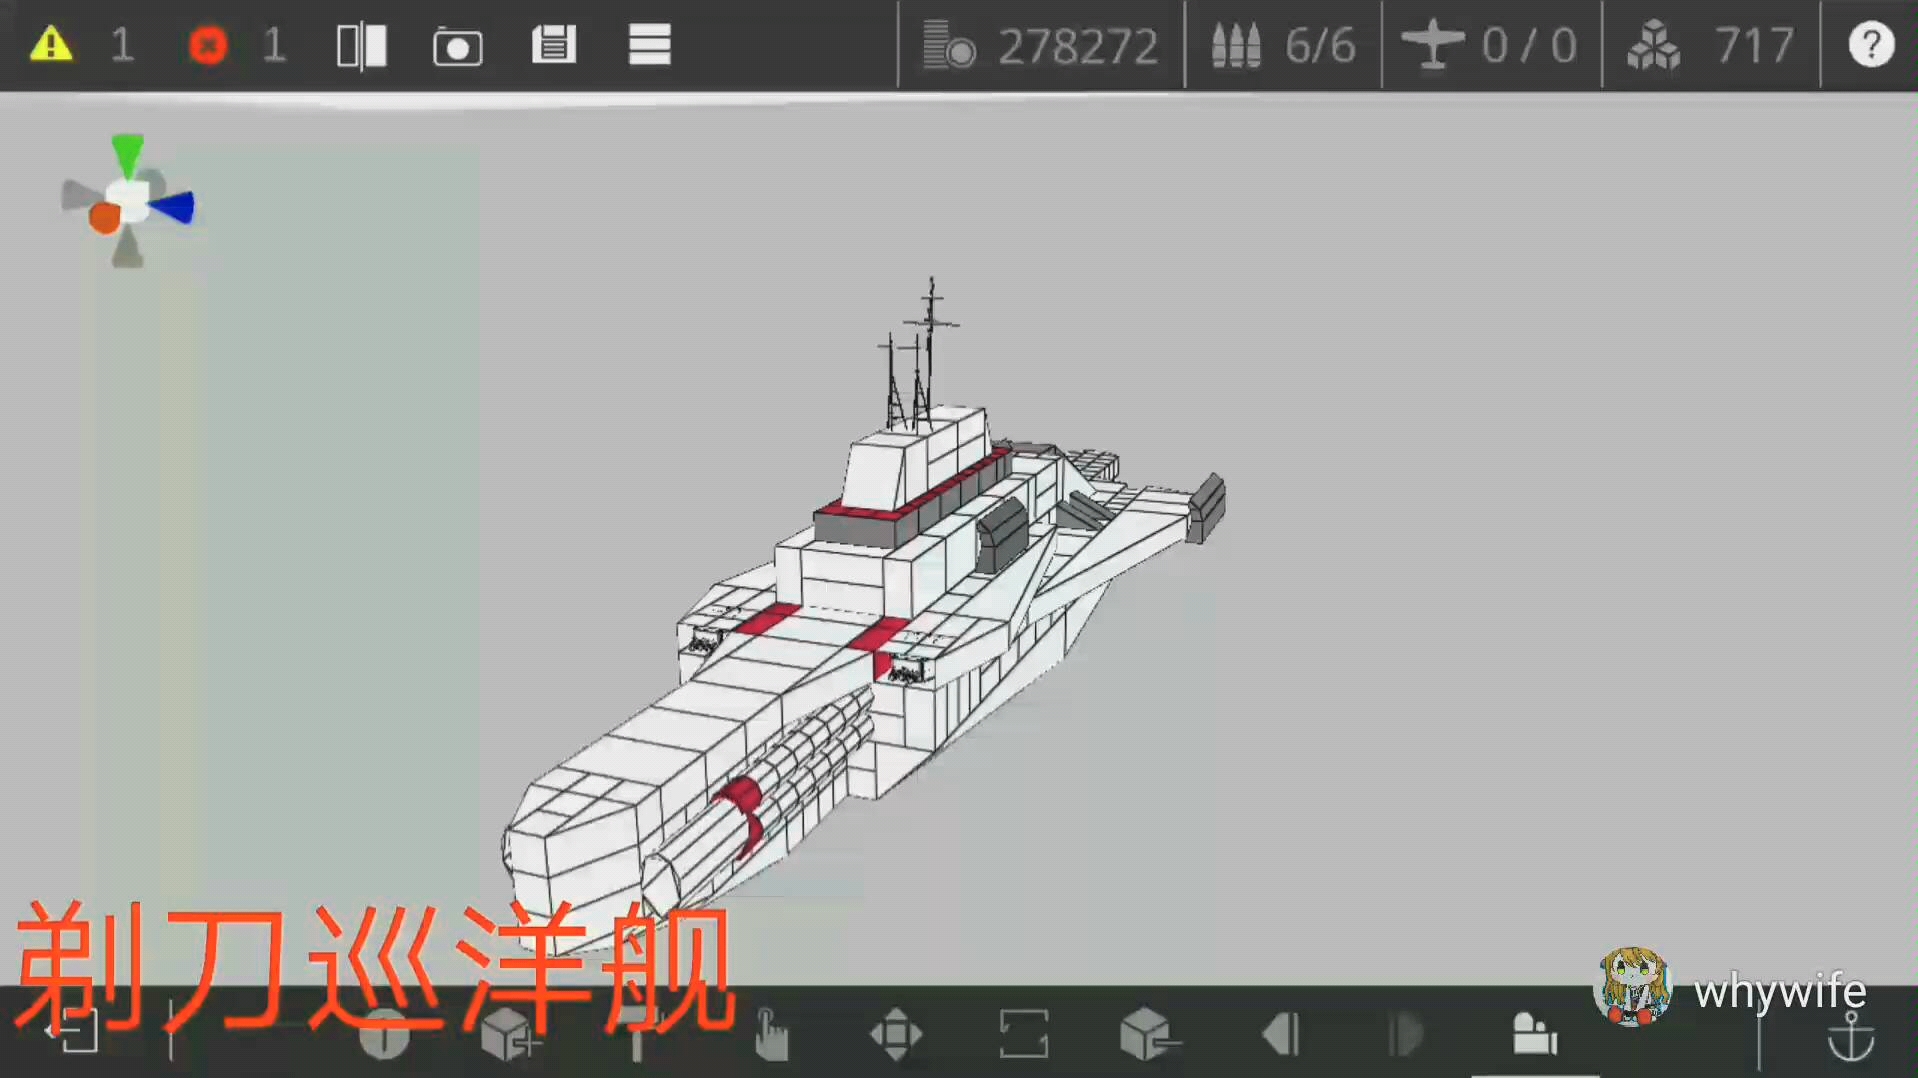Open the yellow warning list

51,45
